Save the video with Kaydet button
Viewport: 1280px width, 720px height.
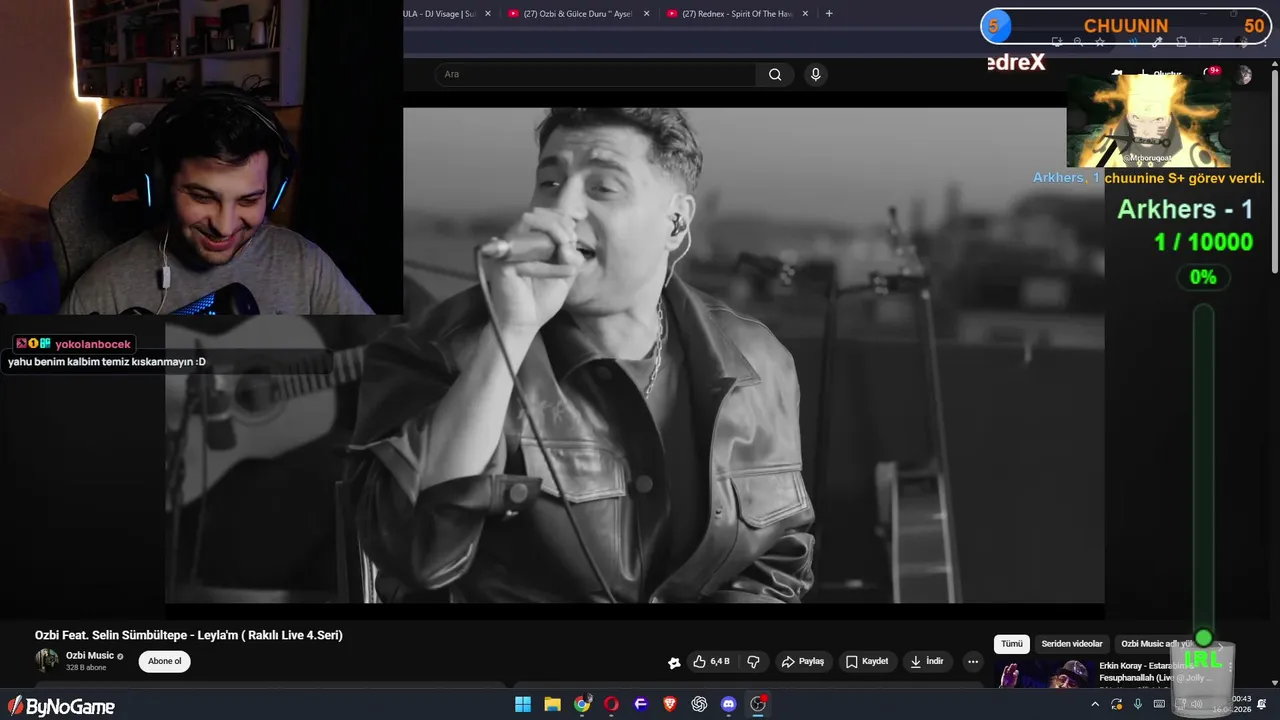click(867, 661)
